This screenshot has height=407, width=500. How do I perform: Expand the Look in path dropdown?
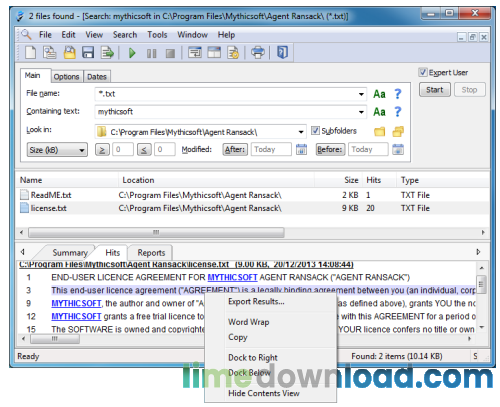301,132
